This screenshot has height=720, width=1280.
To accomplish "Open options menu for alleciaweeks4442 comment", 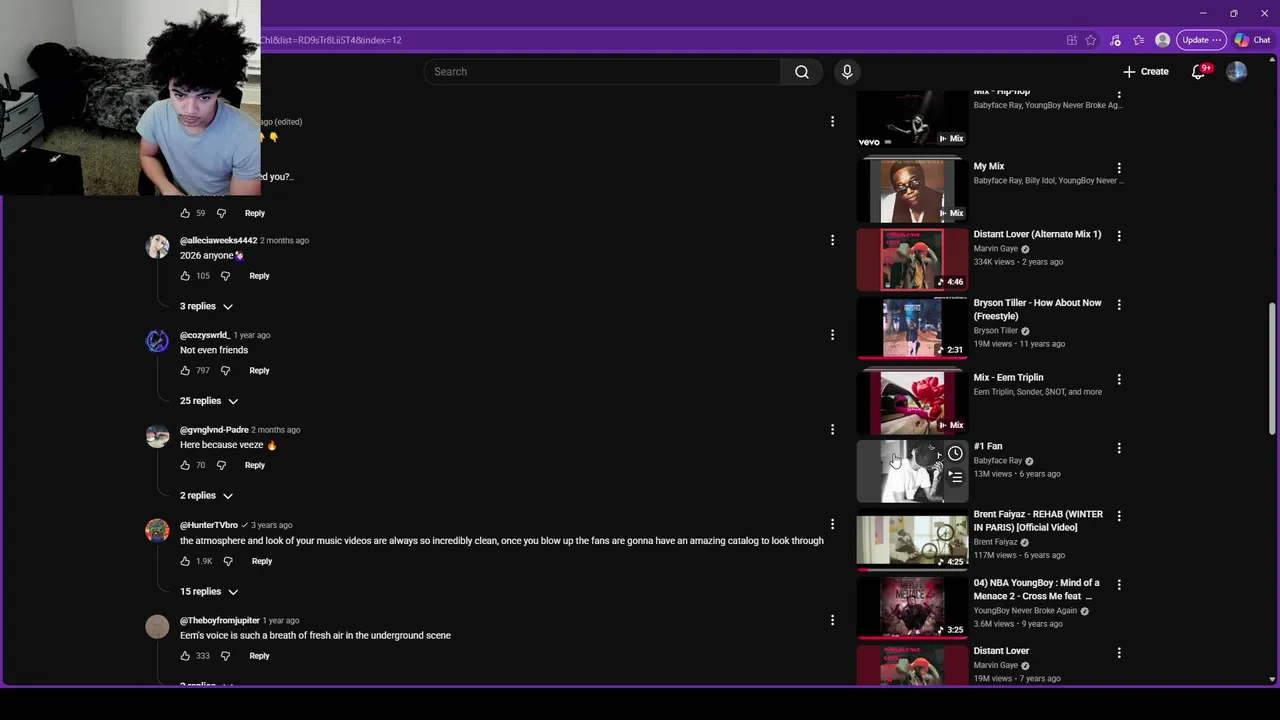I will [x=832, y=240].
